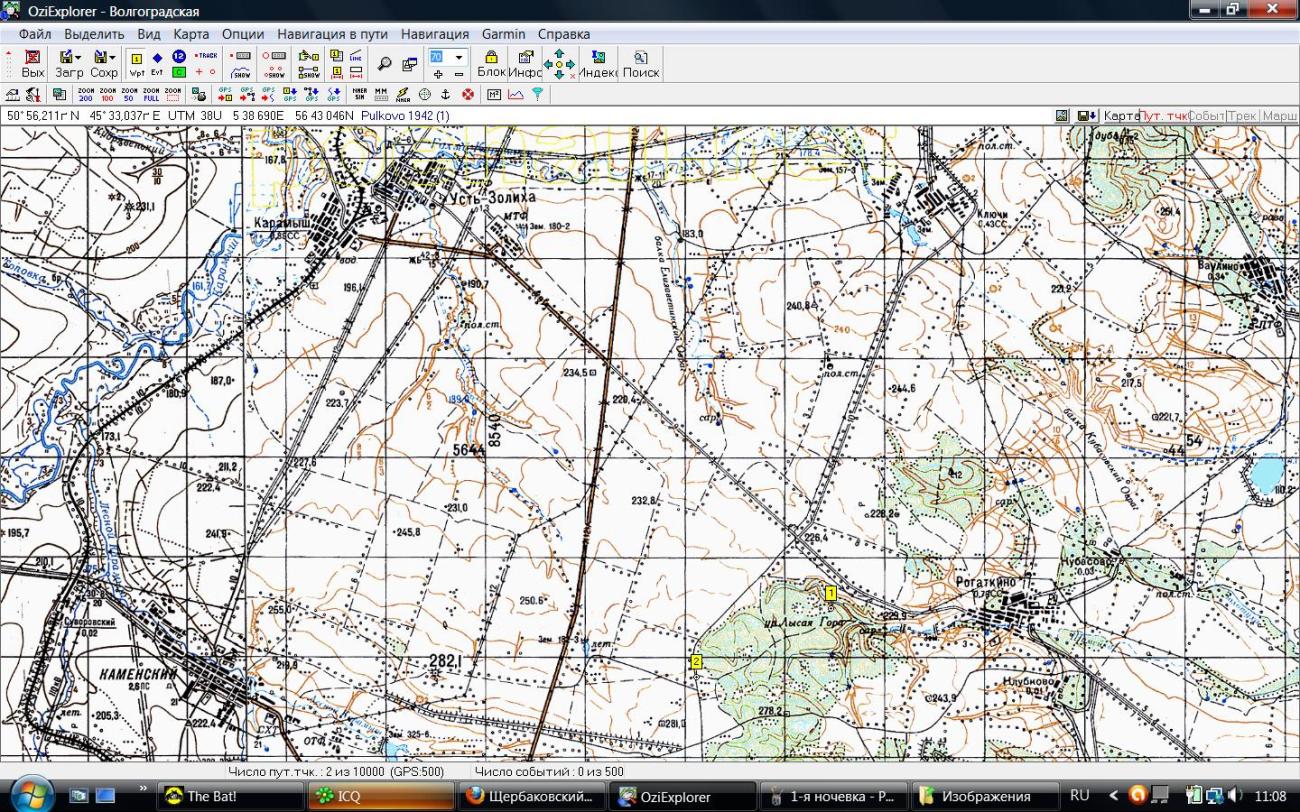The width and height of the screenshot is (1300, 812).
Task: Click the Поиск search button
Action: [x=640, y=64]
